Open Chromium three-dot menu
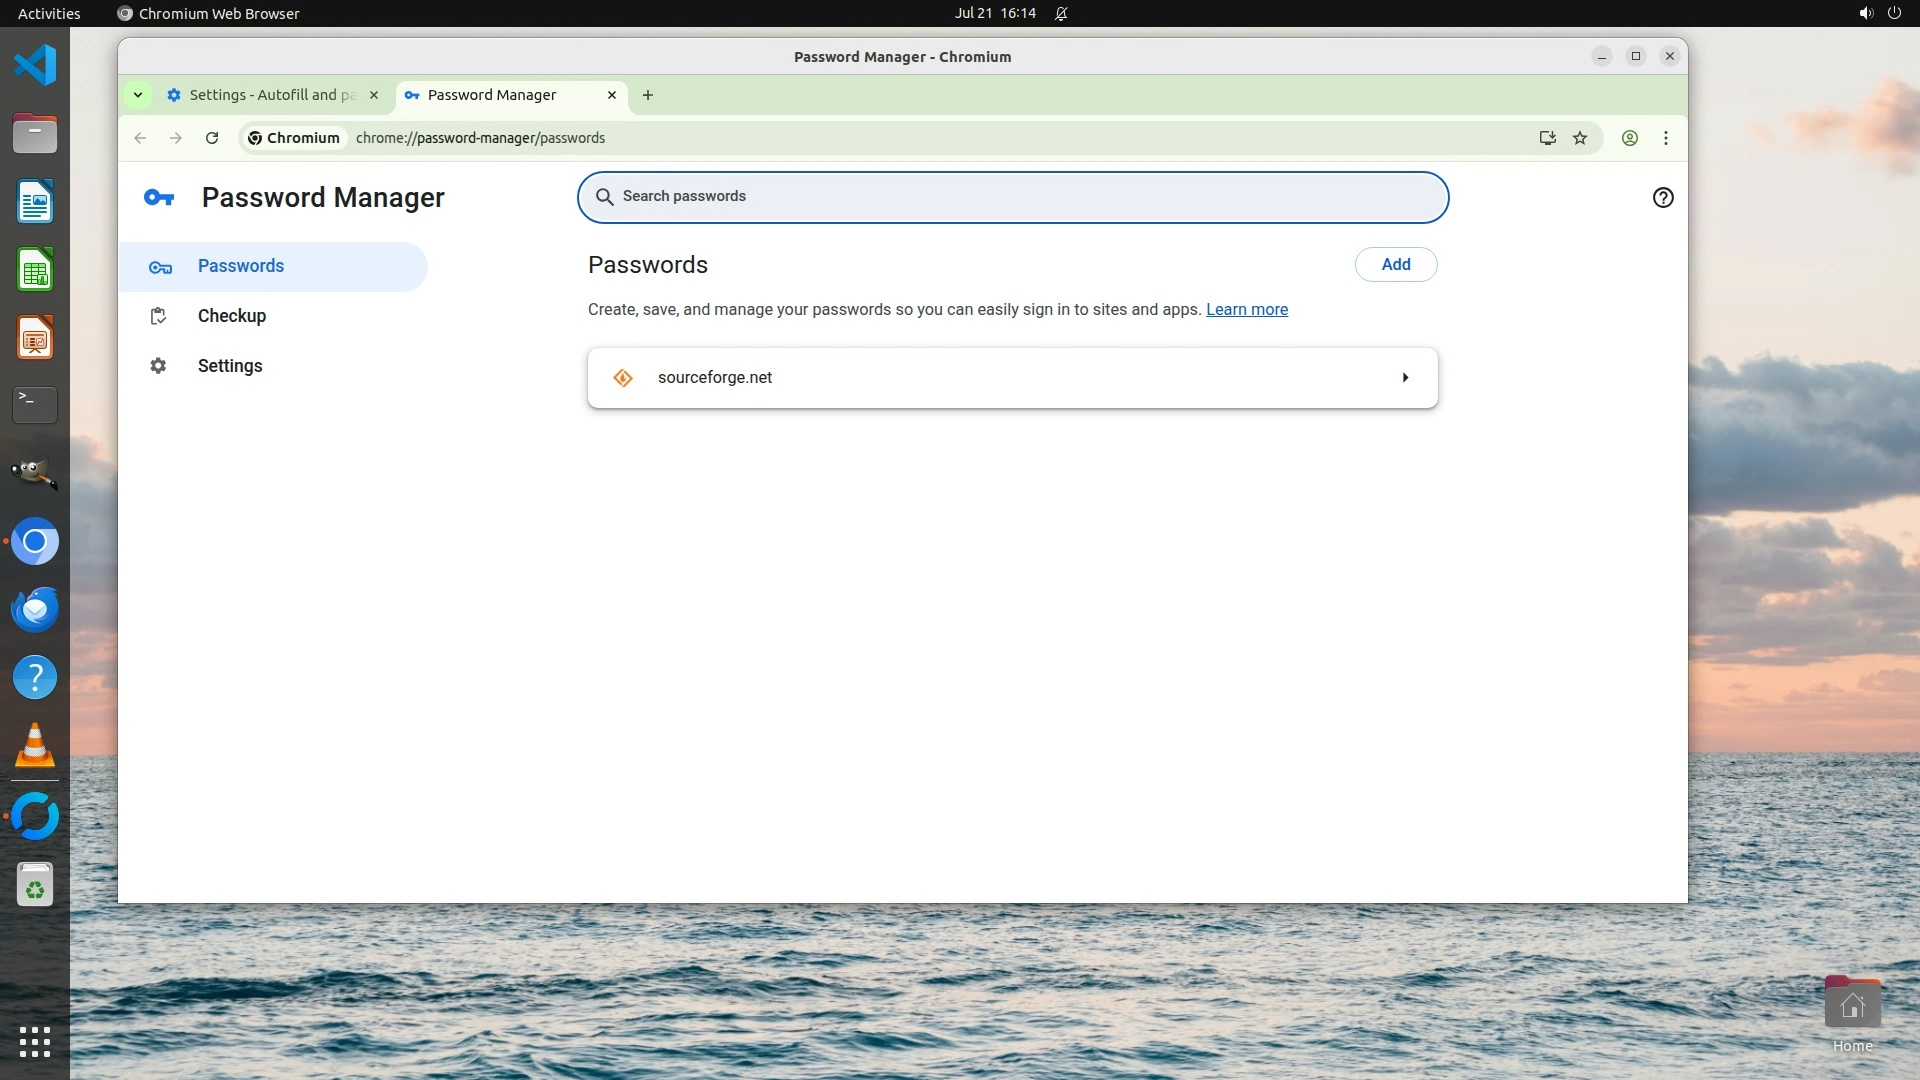1920x1080 pixels. coord(1666,138)
